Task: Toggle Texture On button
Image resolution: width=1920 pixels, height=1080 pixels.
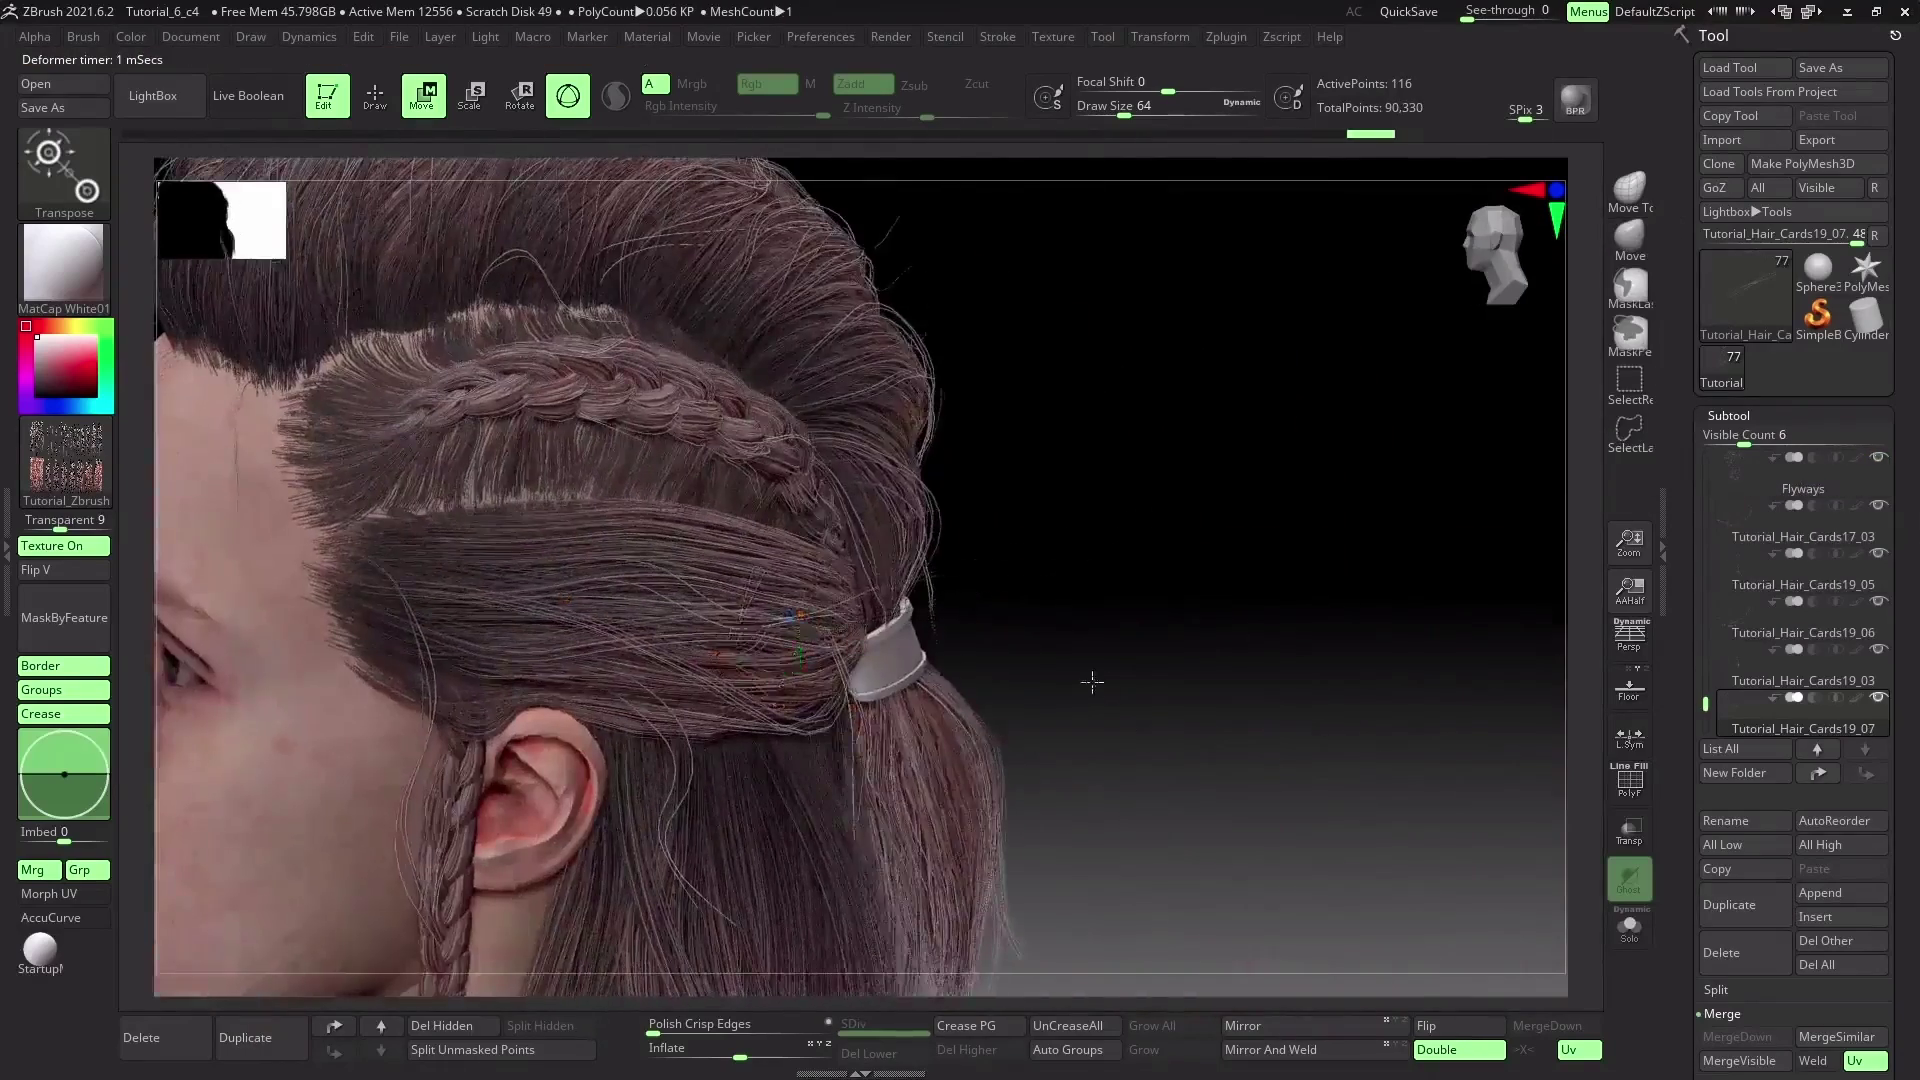Action: (64, 546)
